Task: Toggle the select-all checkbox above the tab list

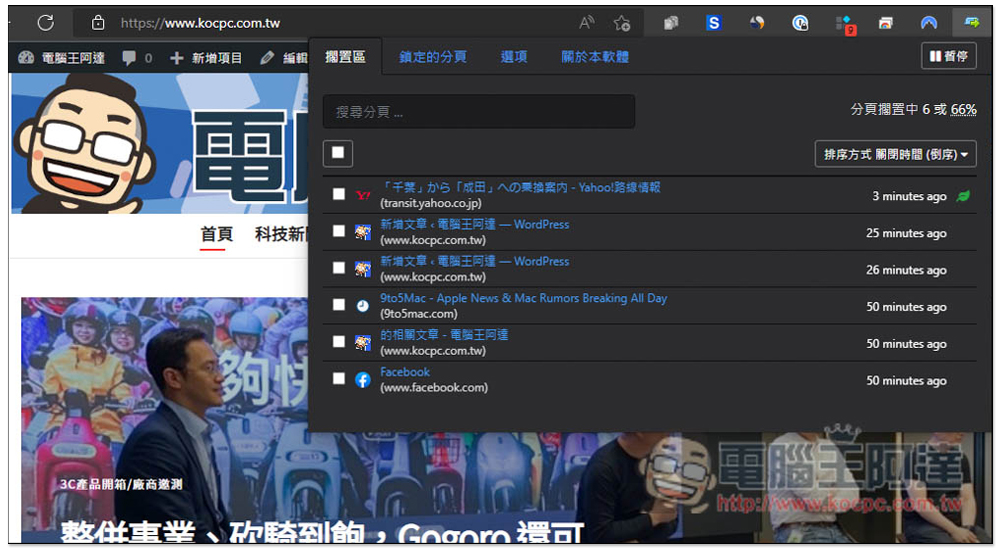Action: (x=338, y=153)
